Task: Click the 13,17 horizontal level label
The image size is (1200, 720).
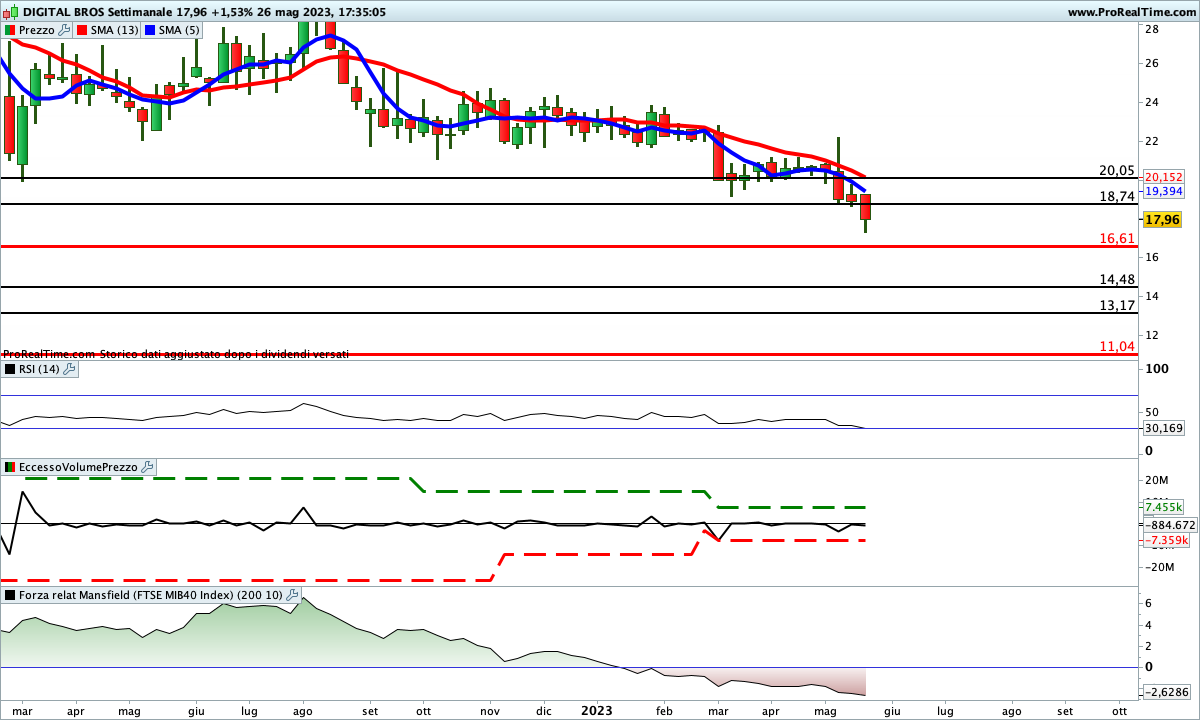Action: point(1117,305)
